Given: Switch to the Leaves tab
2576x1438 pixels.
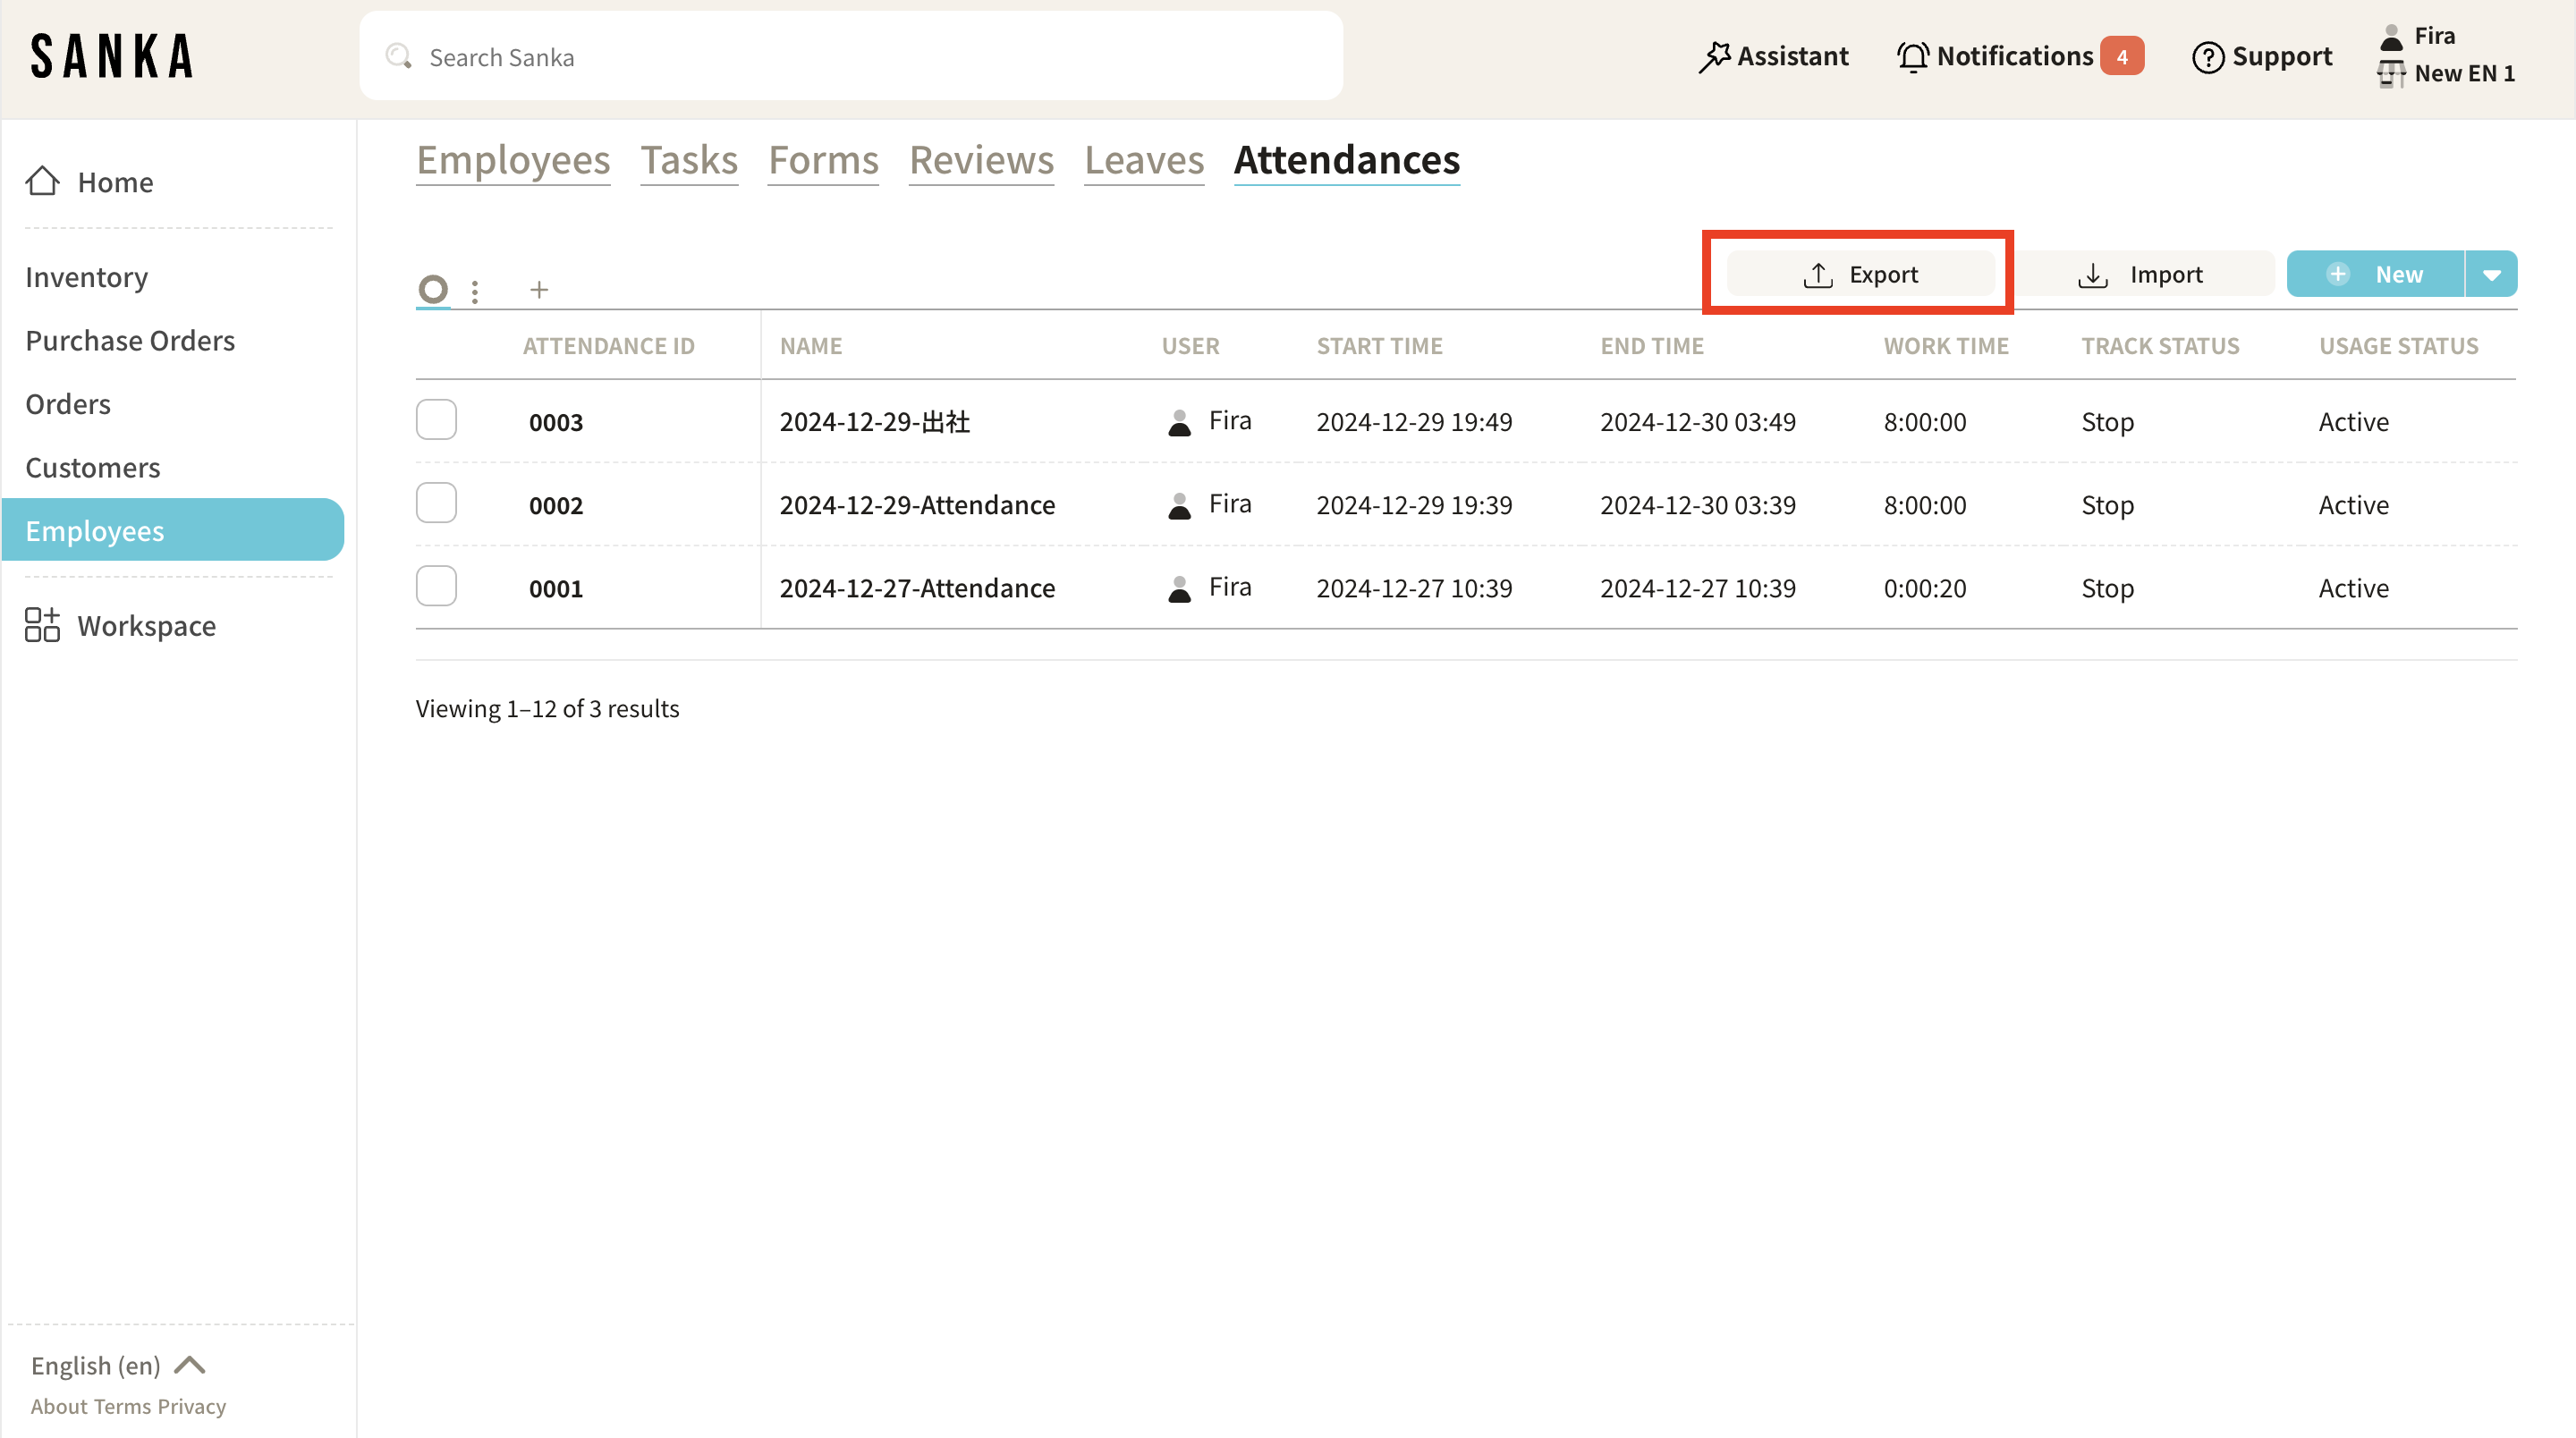Looking at the screenshot, I should 1143,160.
